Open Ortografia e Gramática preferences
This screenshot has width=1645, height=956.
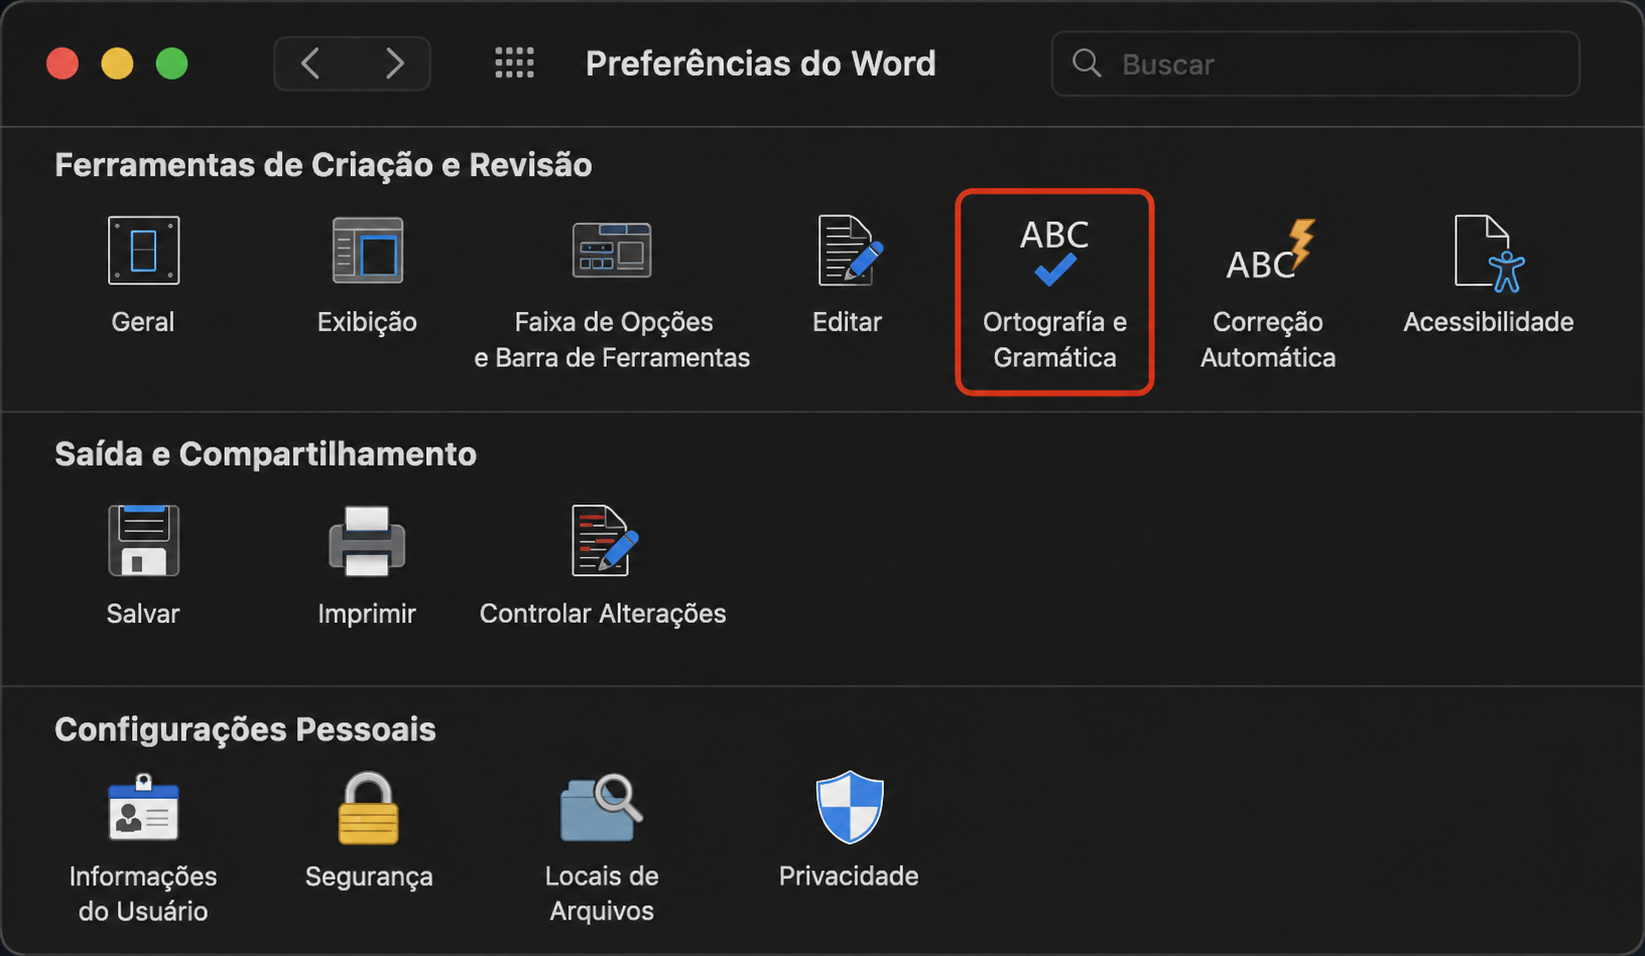point(1055,292)
